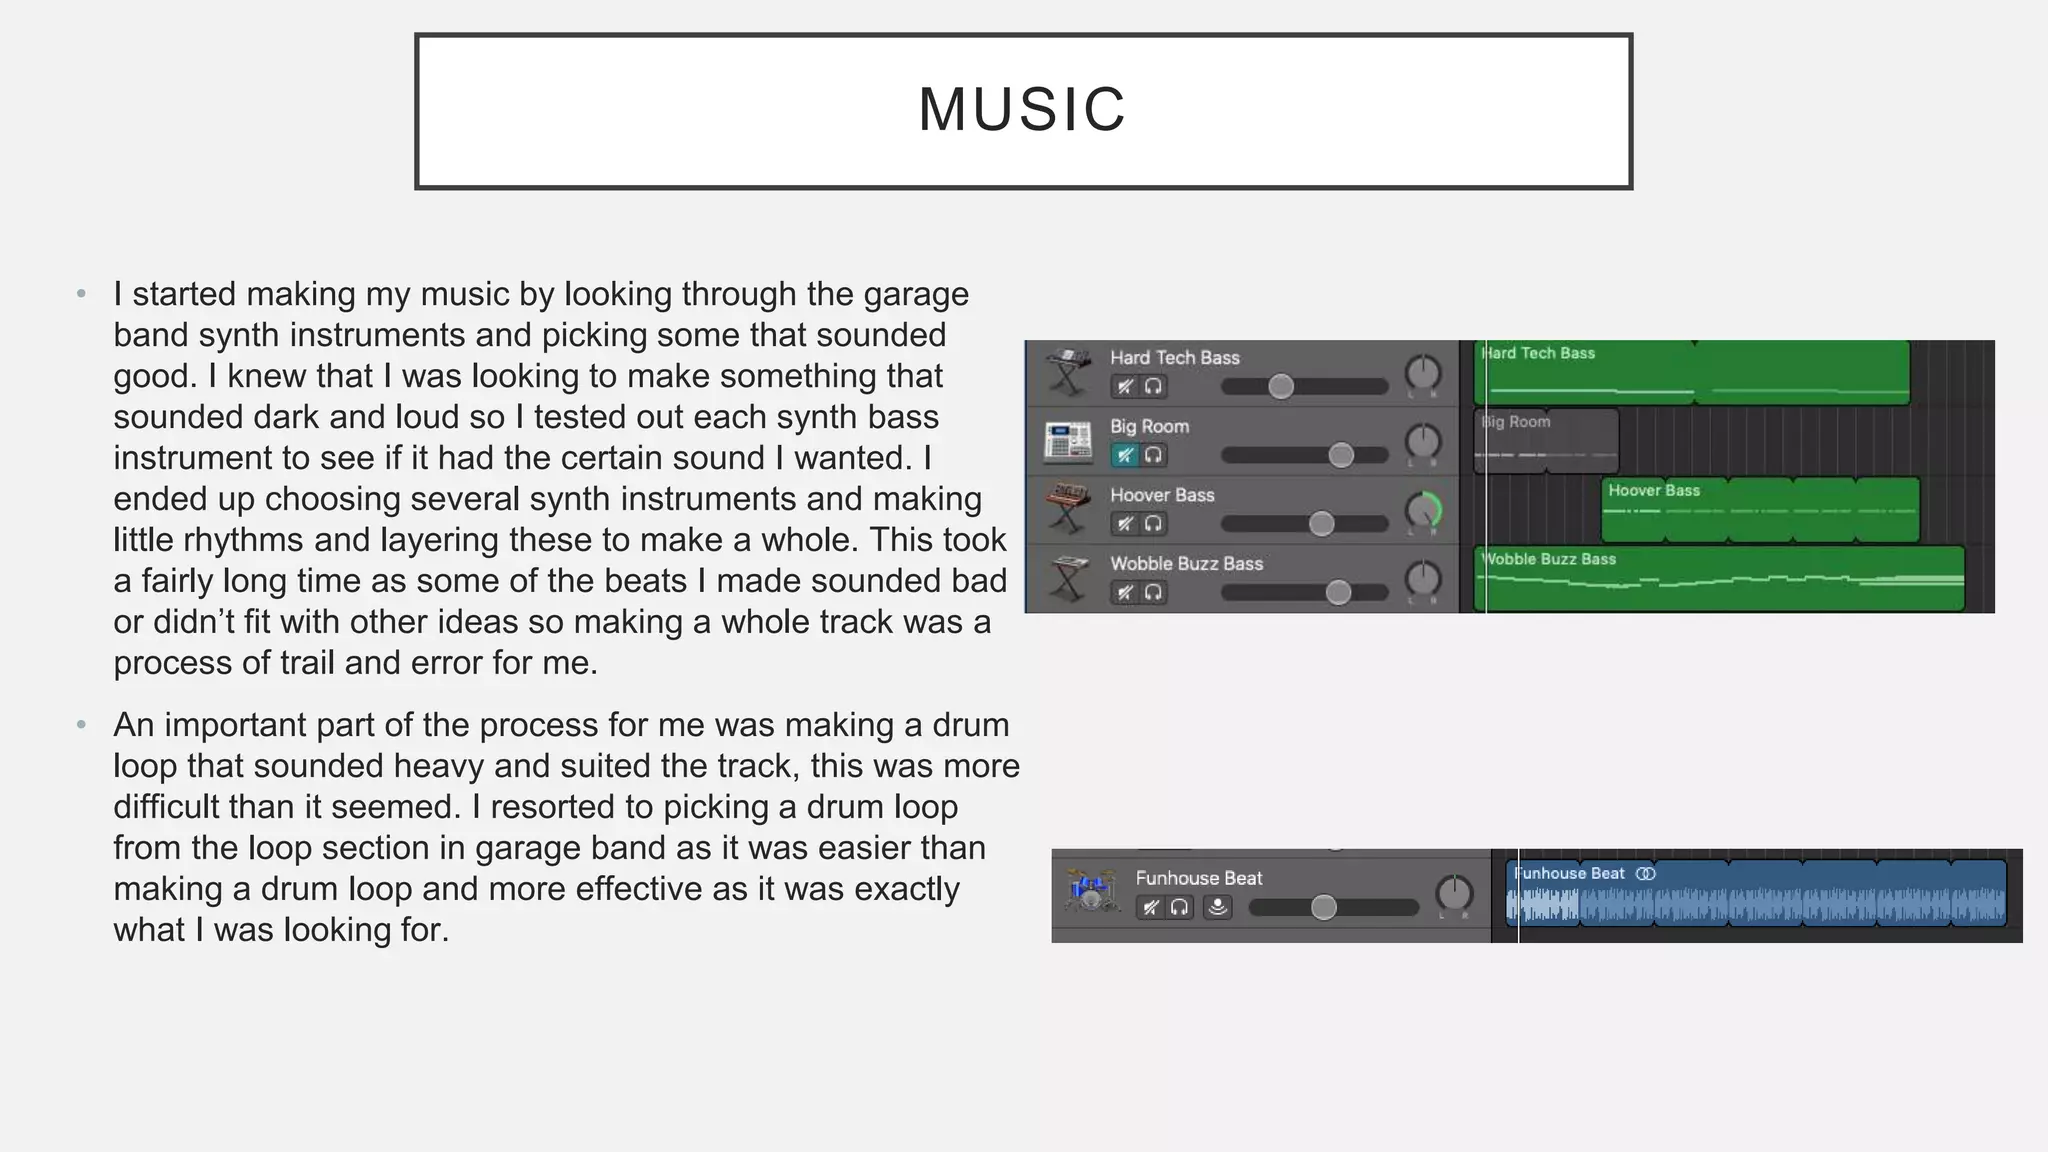Click the Hard Tech Bass pan knob

point(1423,373)
